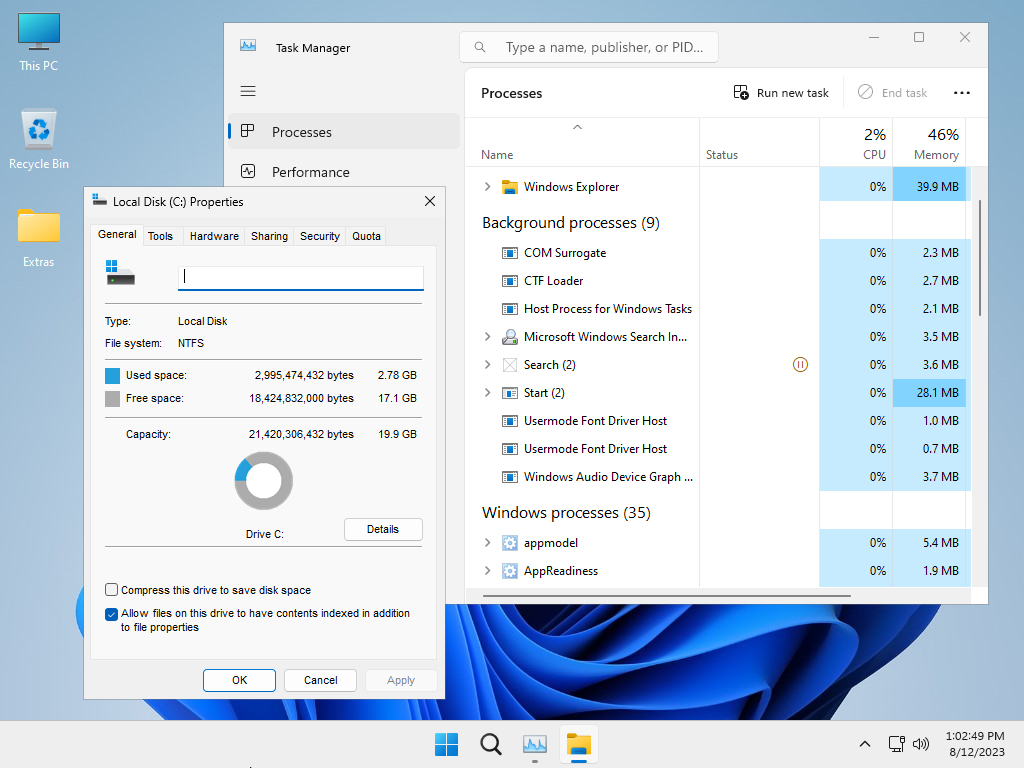Close the Local Disk Properties dialog
This screenshot has width=1024, height=768.
(x=430, y=201)
